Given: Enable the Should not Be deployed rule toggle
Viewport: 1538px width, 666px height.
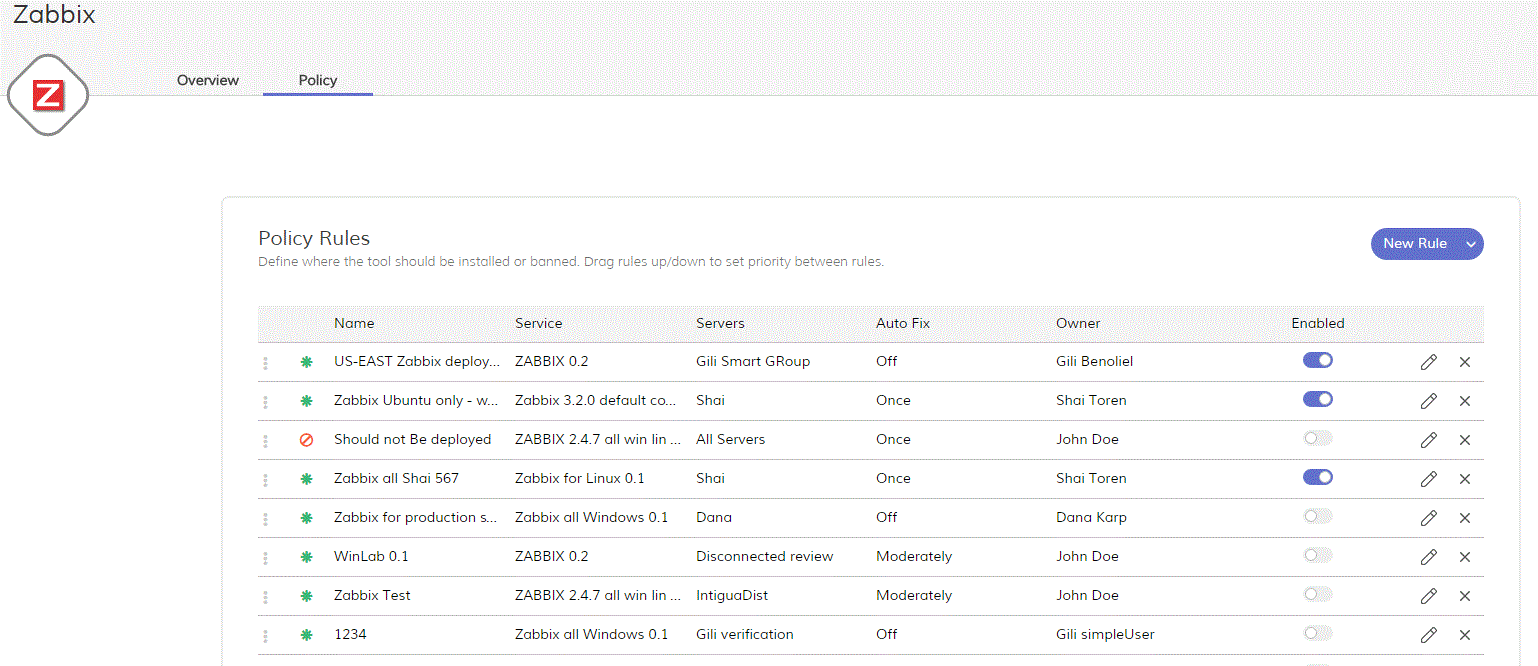Looking at the screenshot, I should point(1318,438).
